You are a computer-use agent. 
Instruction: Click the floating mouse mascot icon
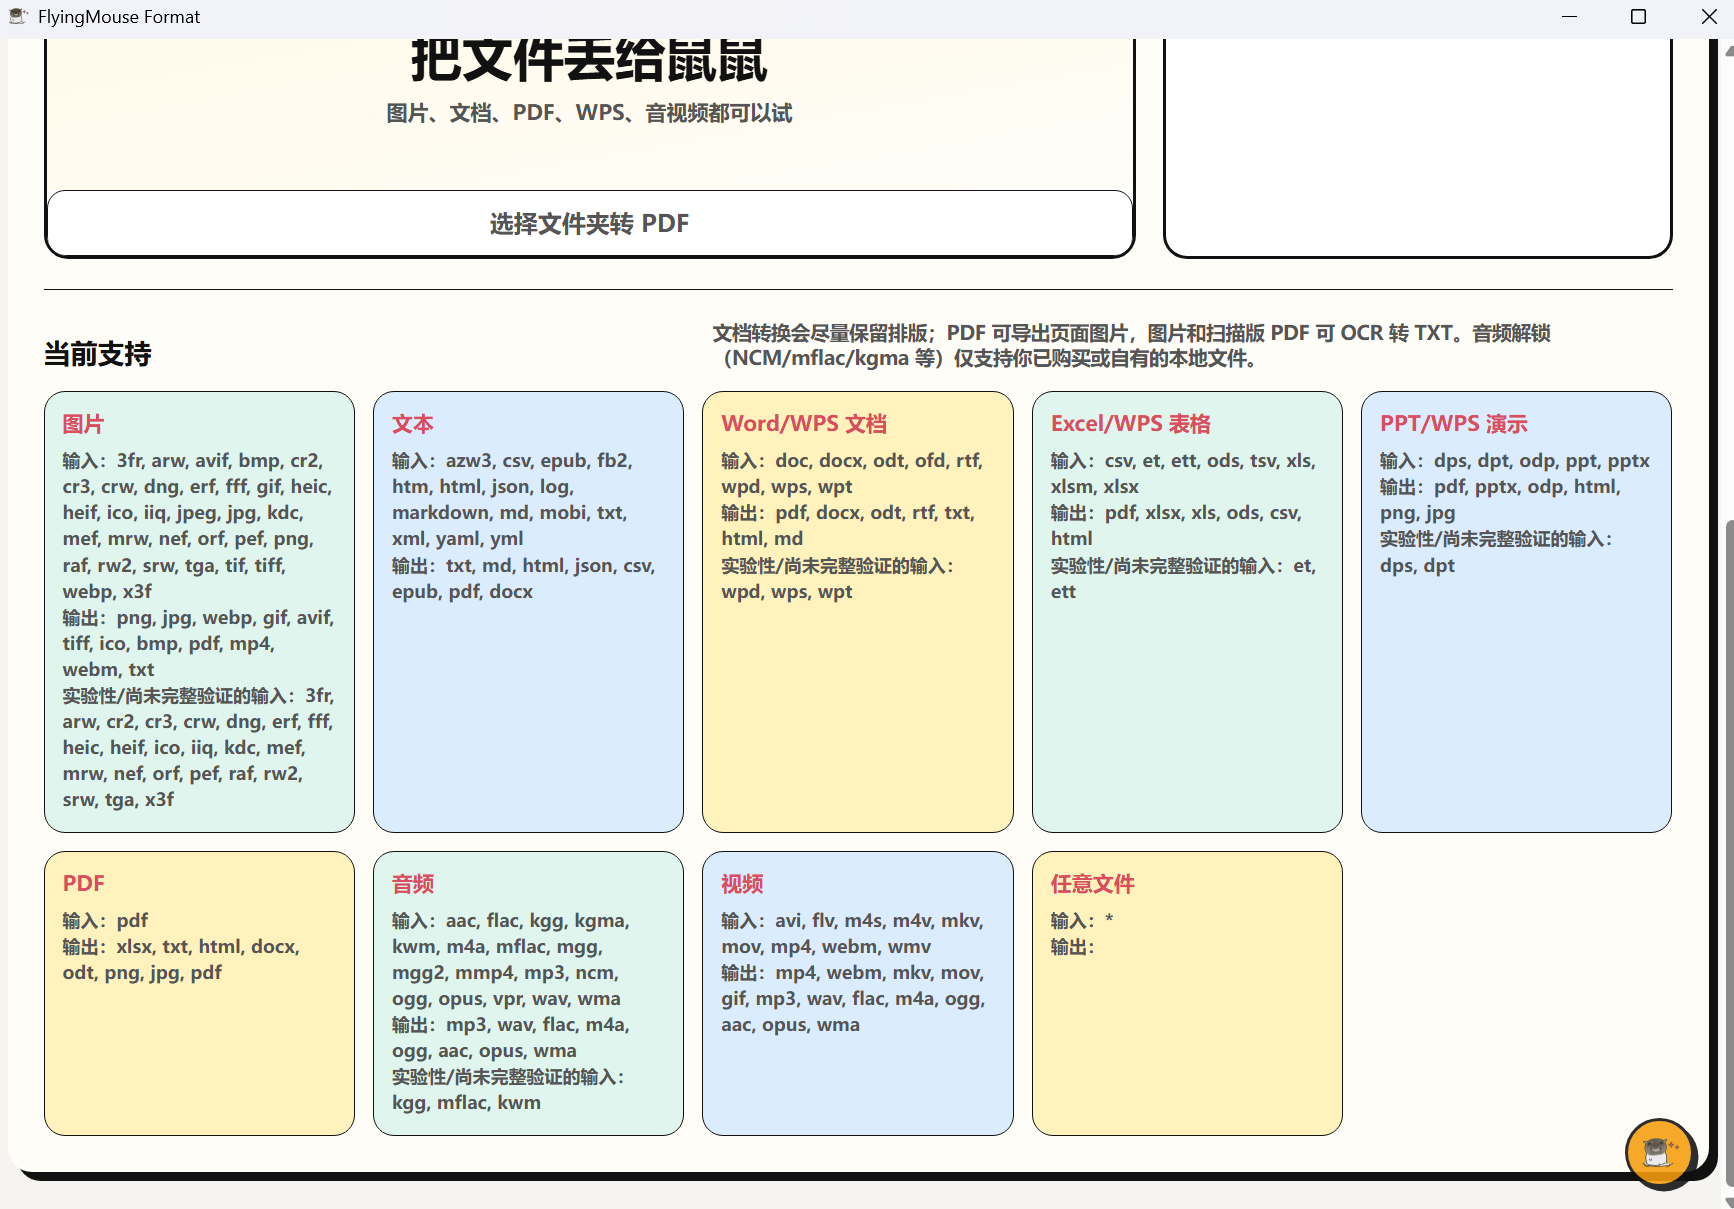pos(1660,1152)
